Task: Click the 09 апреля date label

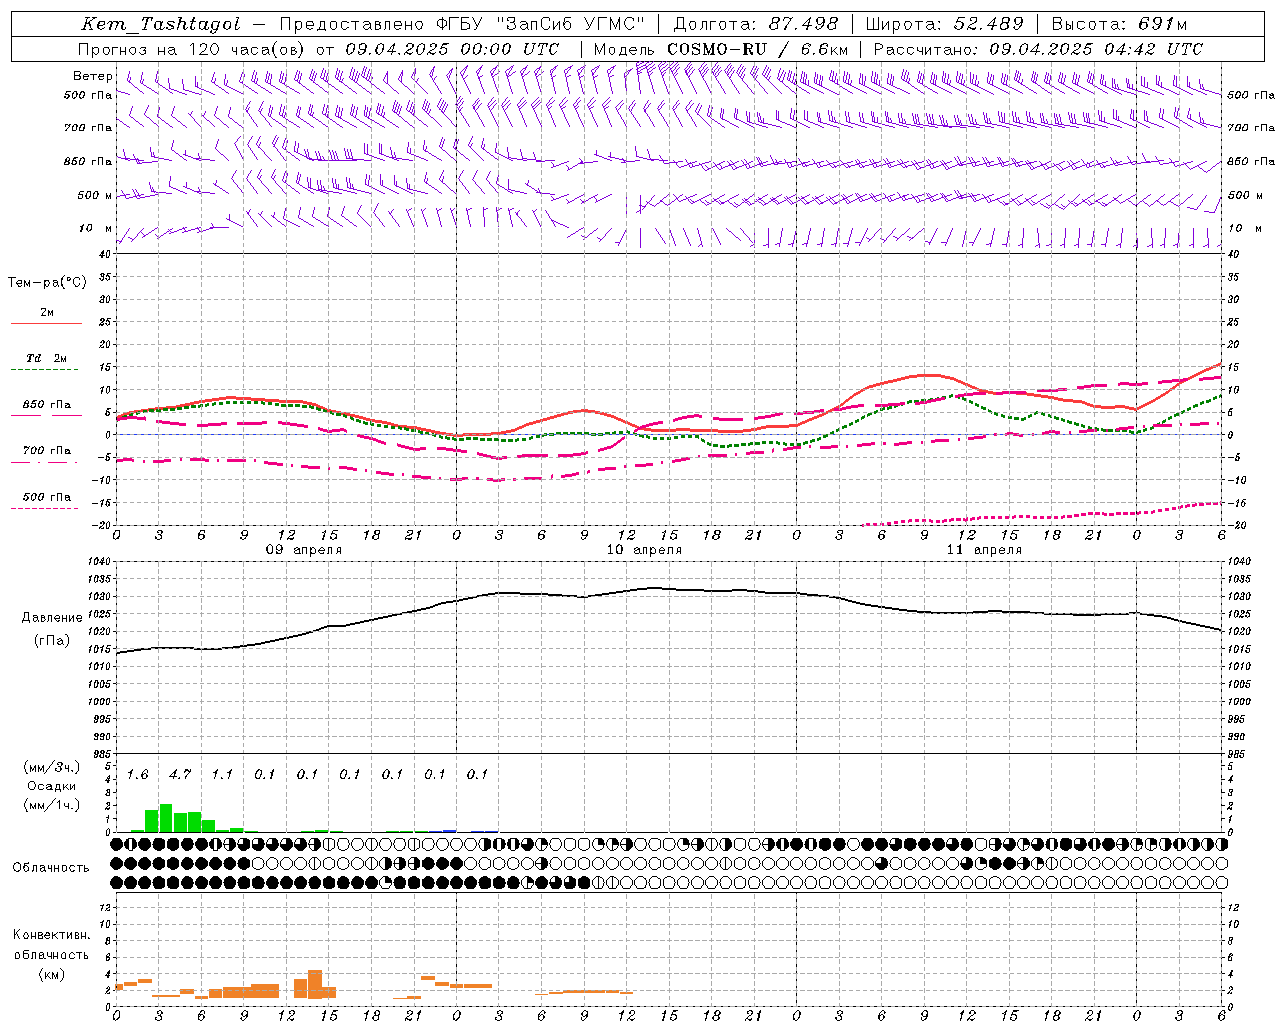Action: (303, 549)
